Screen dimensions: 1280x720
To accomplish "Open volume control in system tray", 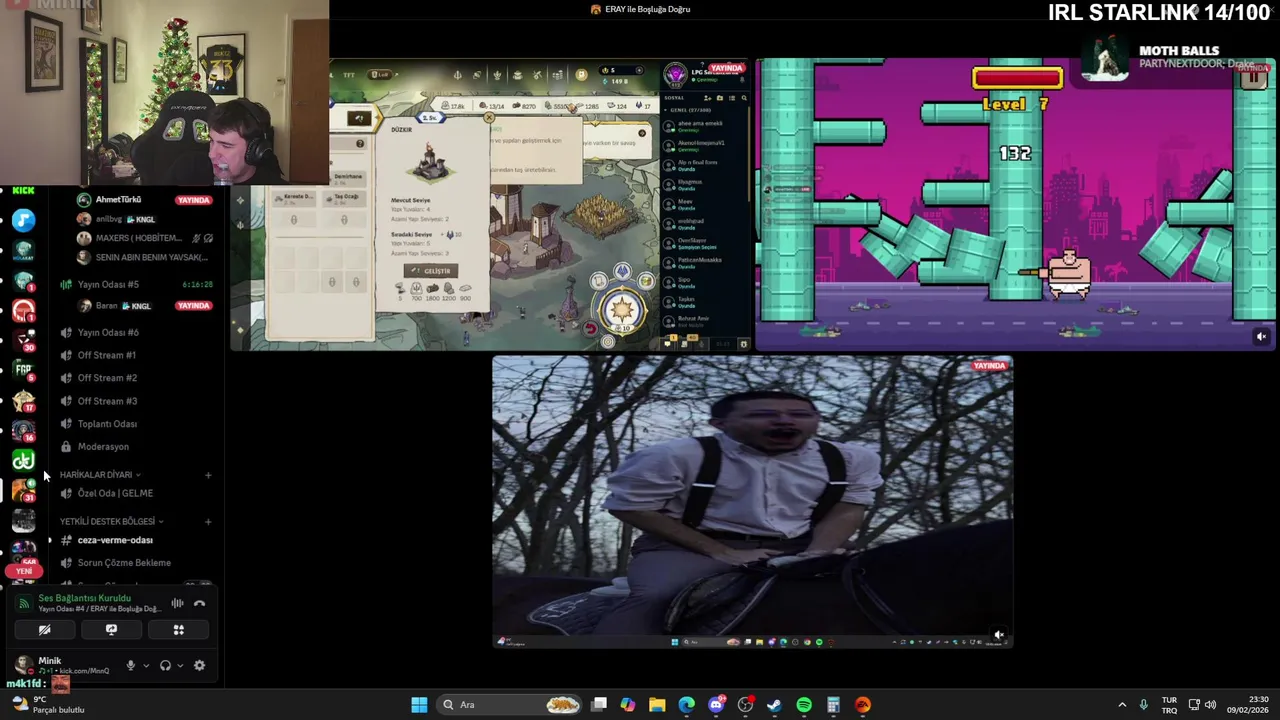I will 1211,705.
